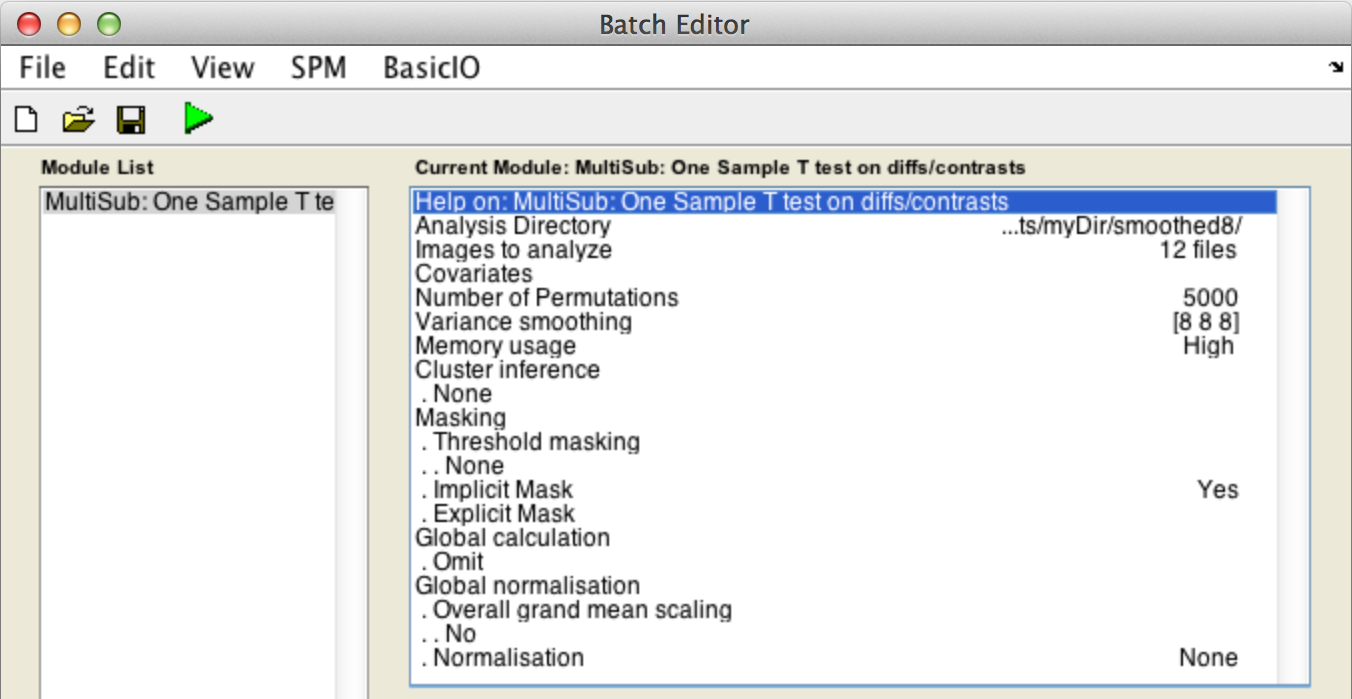Image resolution: width=1352 pixels, height=699 pixels.
Task: Select the Implicit Mask item
Action: tap(845, 490)
